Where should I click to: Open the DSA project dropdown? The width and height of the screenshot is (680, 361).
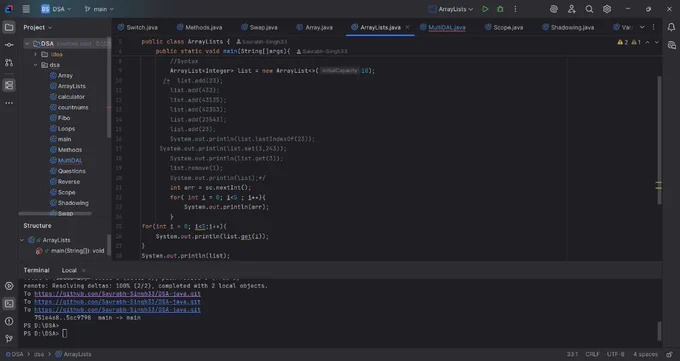point(56,9)
